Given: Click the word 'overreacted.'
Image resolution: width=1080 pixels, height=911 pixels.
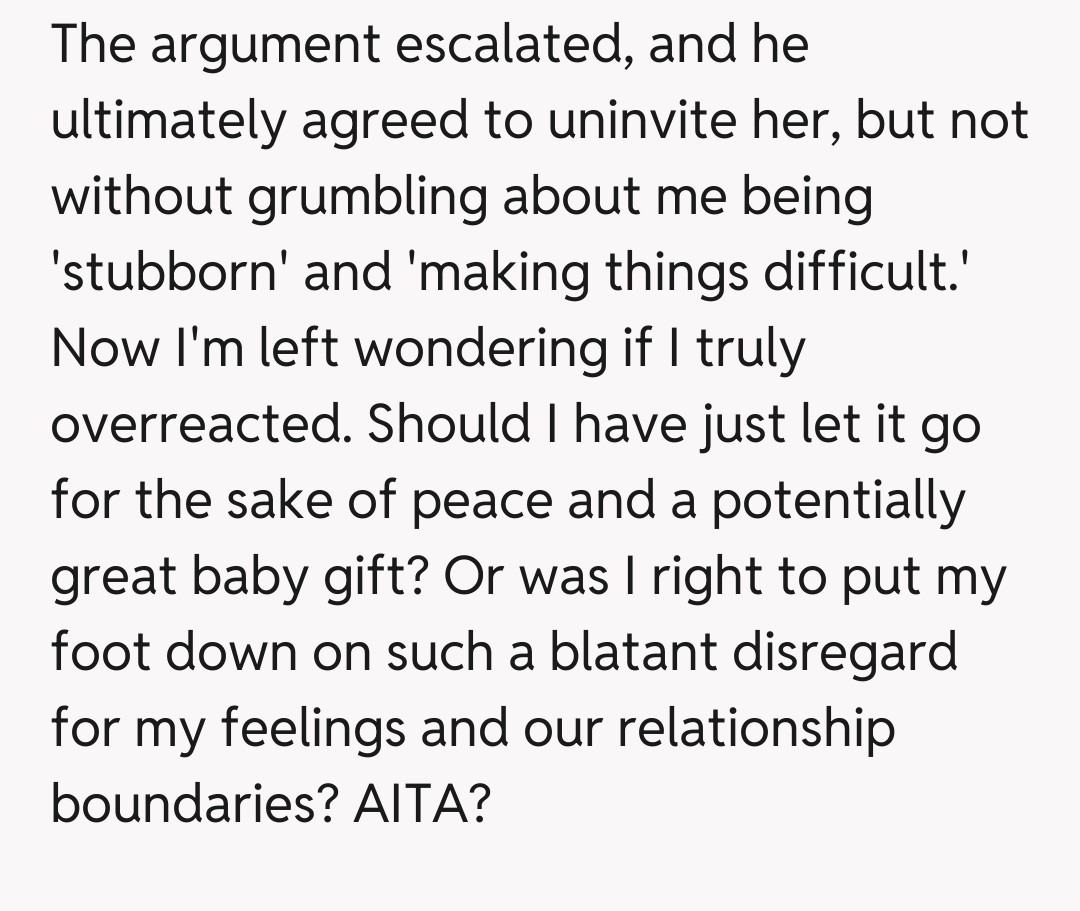Looking at the screenshot, I should click(x=199, y=426).
